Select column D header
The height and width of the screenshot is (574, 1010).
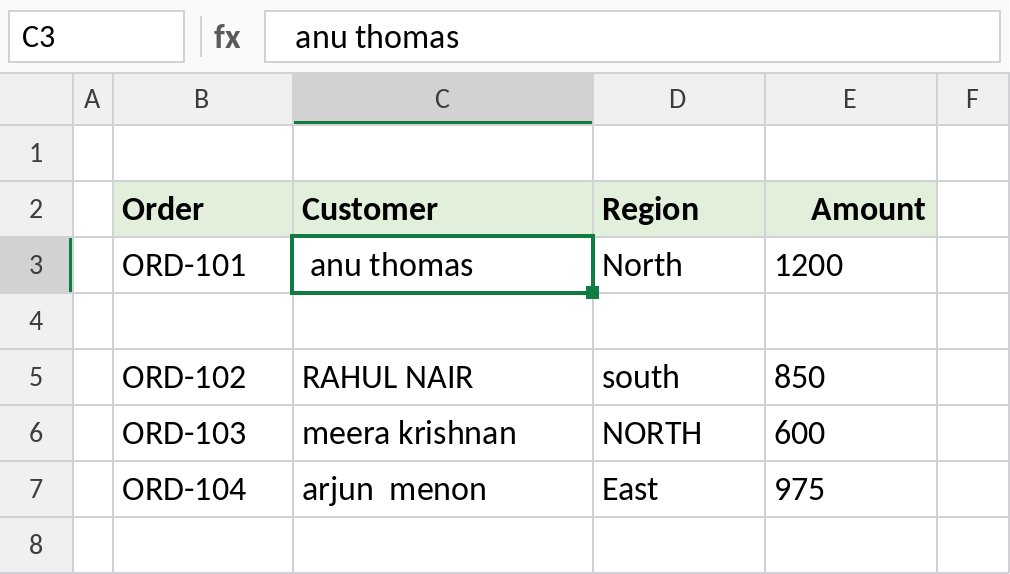point(679,99)
